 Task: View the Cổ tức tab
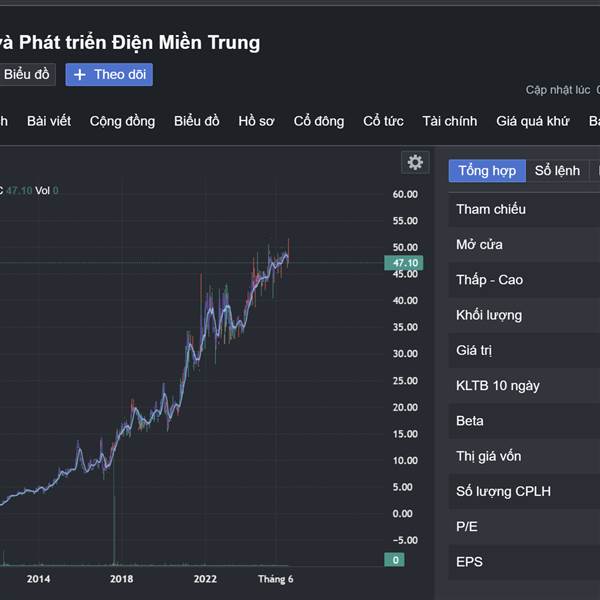(383, 121)
